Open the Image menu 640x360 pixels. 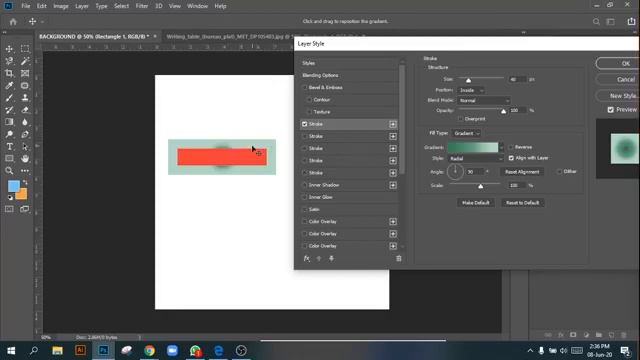click(x=61, y=6)
